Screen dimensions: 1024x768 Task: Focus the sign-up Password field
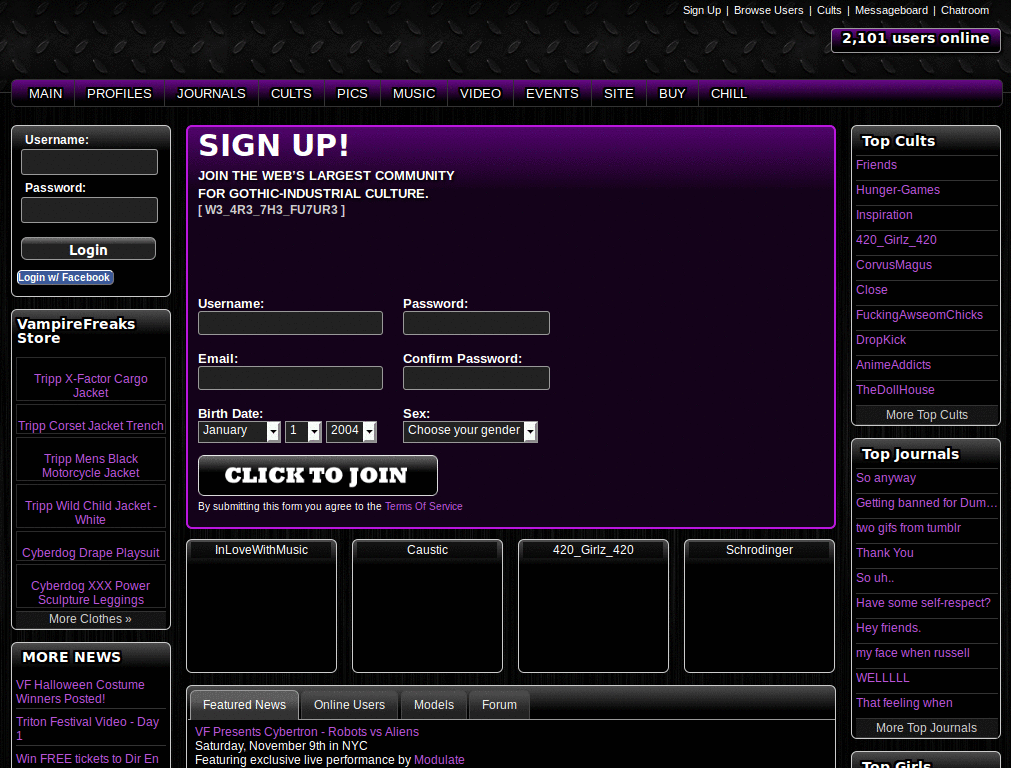tap(476, 323)
